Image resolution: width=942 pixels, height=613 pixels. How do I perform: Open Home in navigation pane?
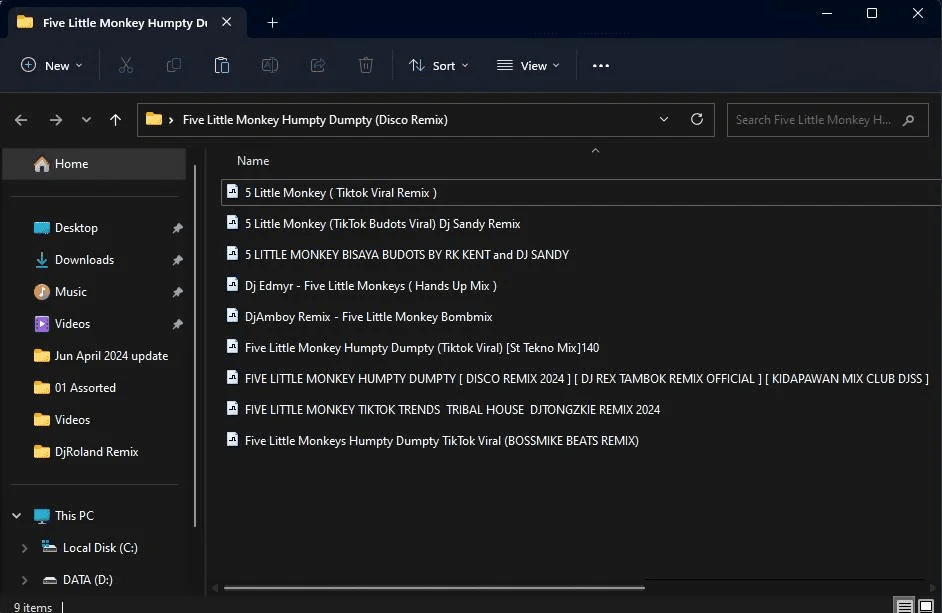[x=94, y=164]
